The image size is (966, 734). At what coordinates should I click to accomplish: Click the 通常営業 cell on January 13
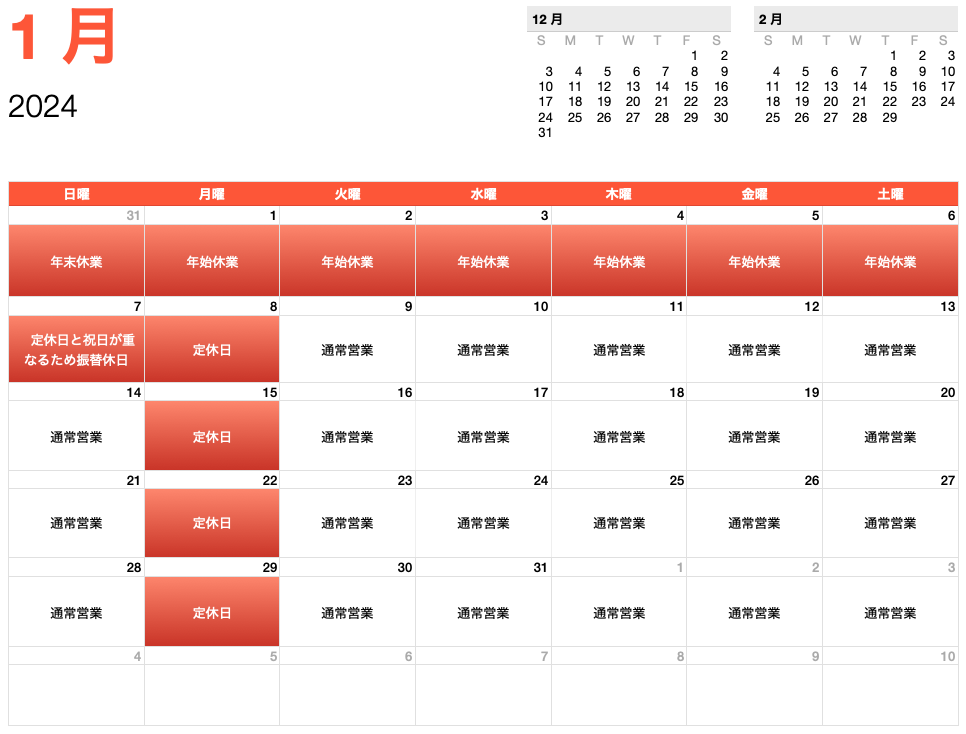[890, 350]
